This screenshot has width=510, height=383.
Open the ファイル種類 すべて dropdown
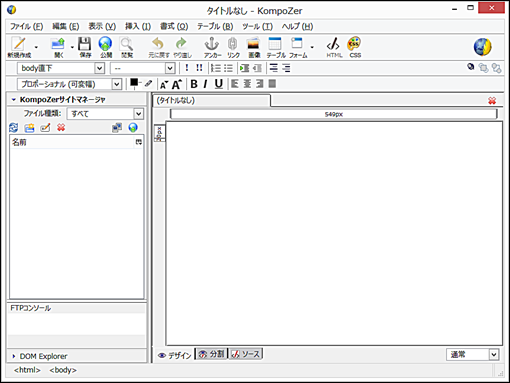pyautogui.click(x=105, y=114)
